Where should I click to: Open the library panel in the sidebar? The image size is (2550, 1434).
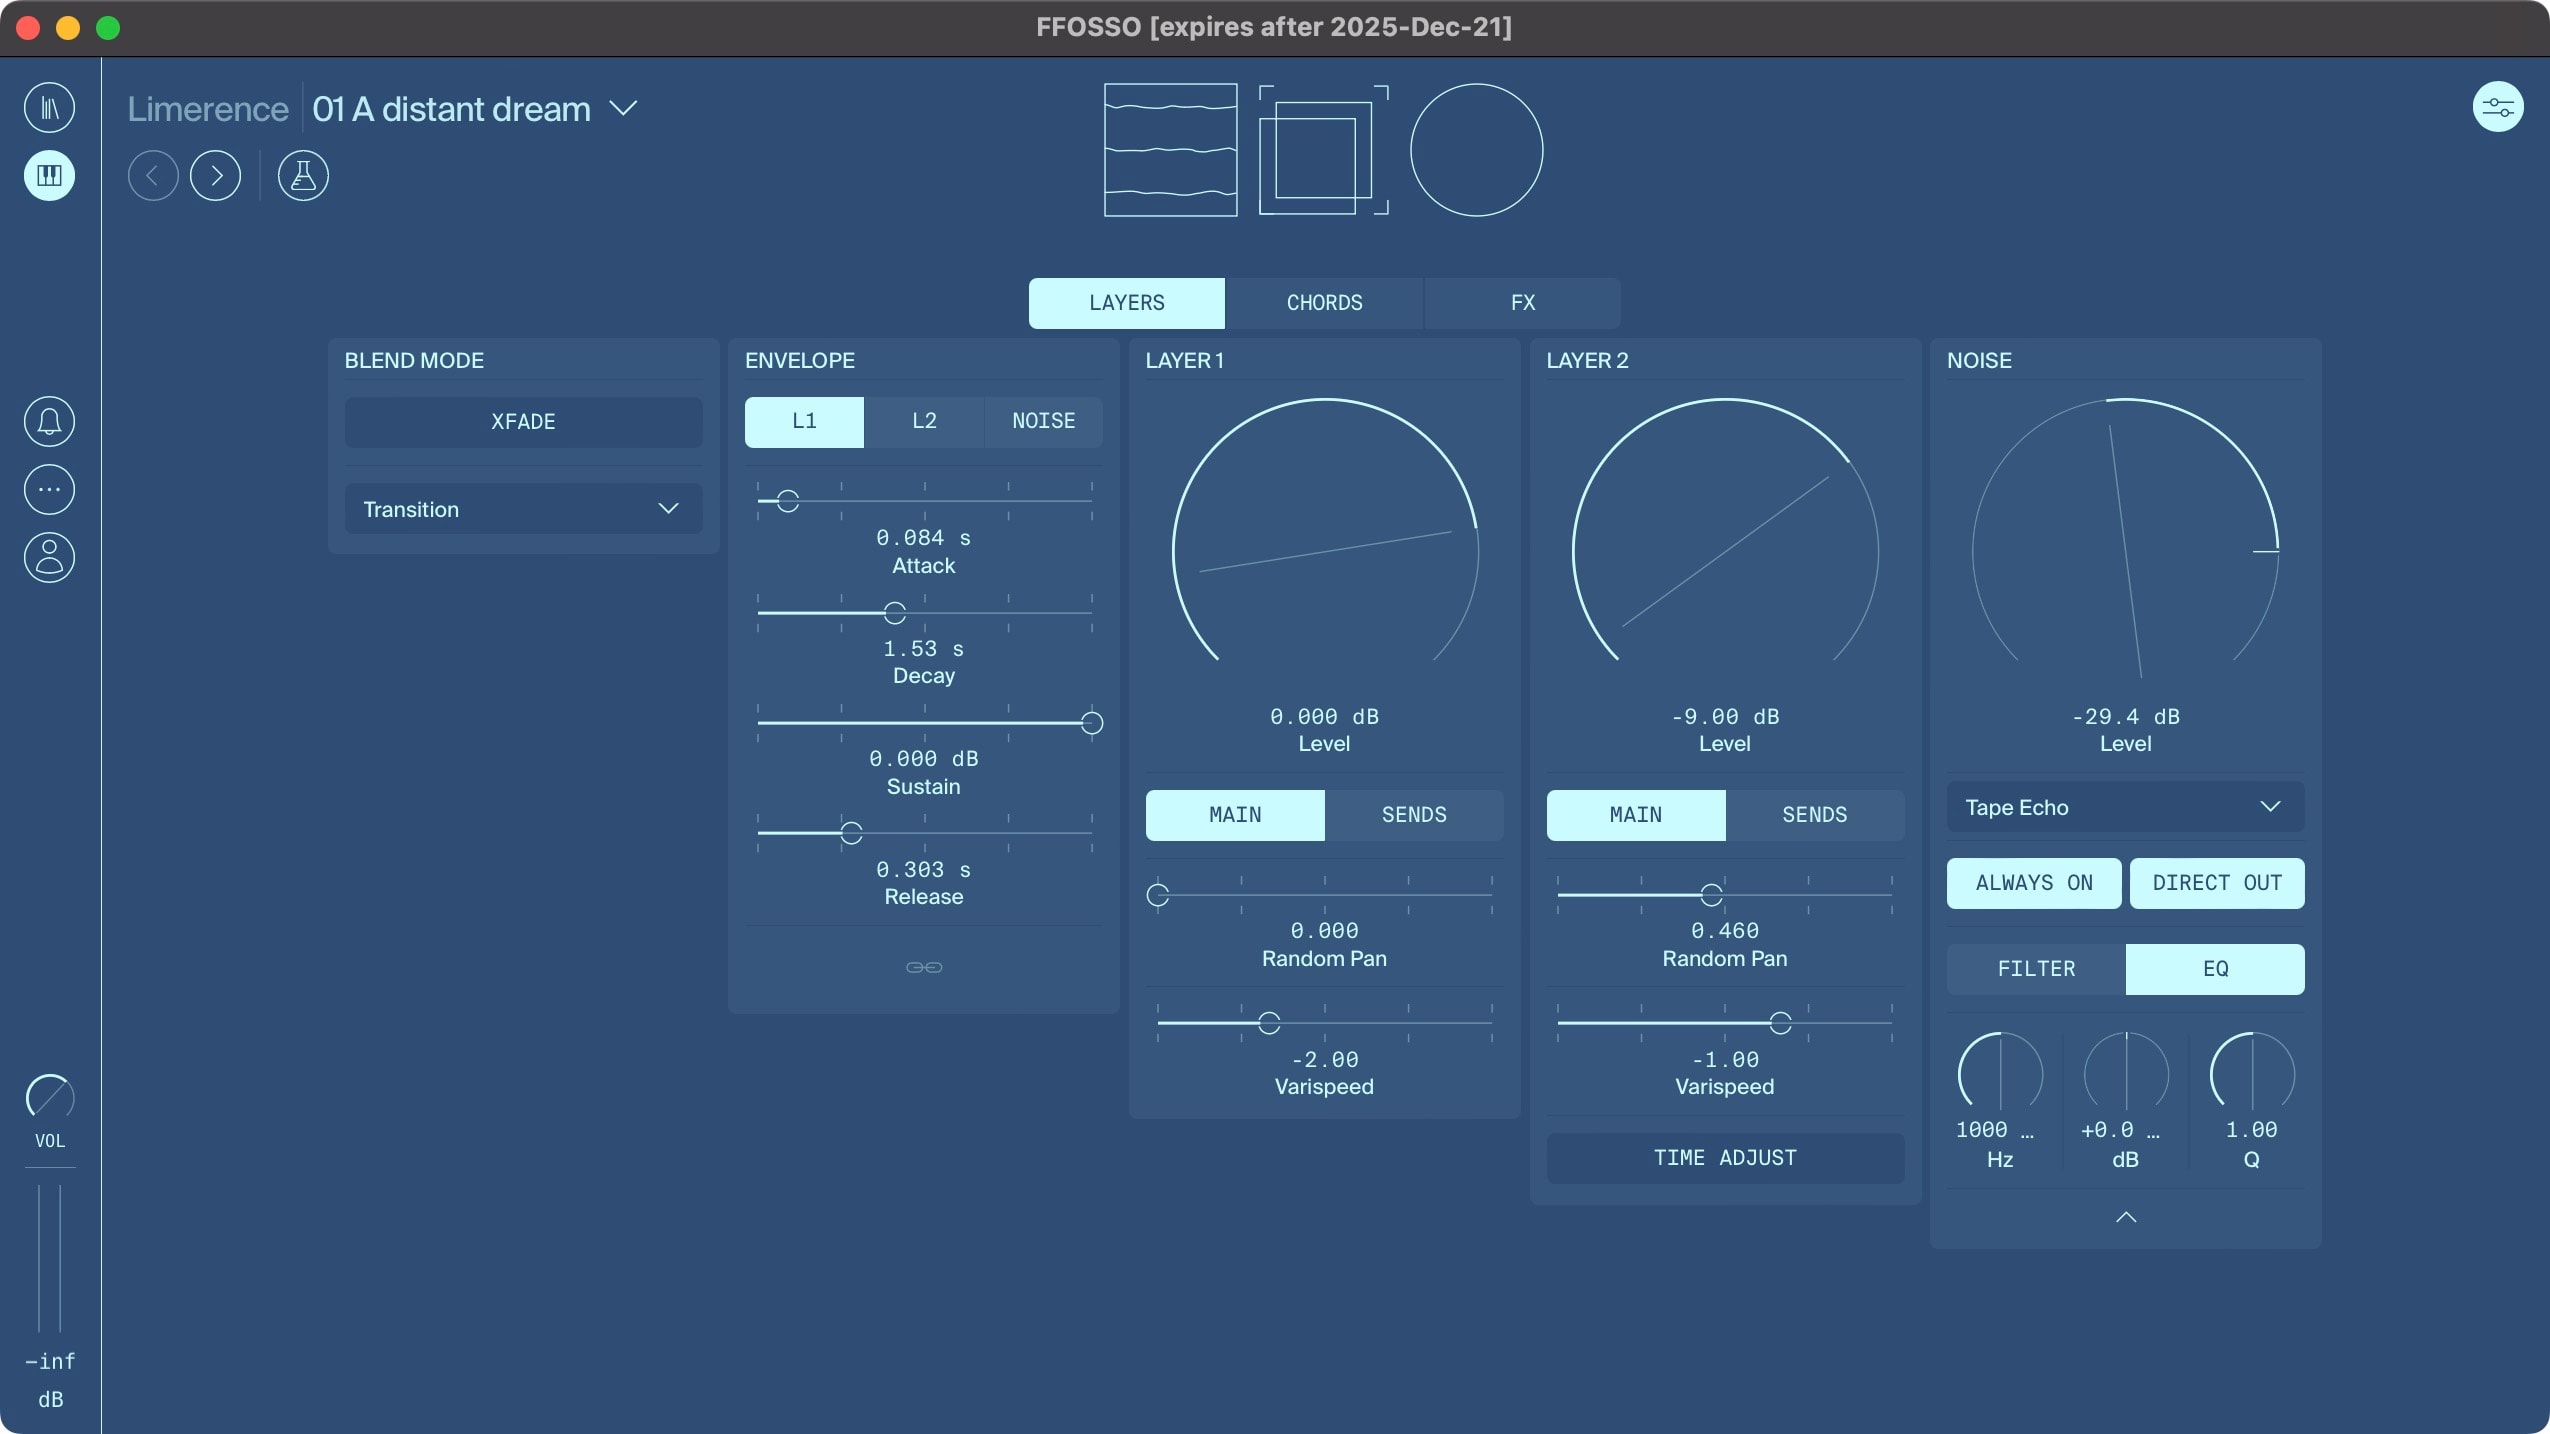(x=49, y=107)
